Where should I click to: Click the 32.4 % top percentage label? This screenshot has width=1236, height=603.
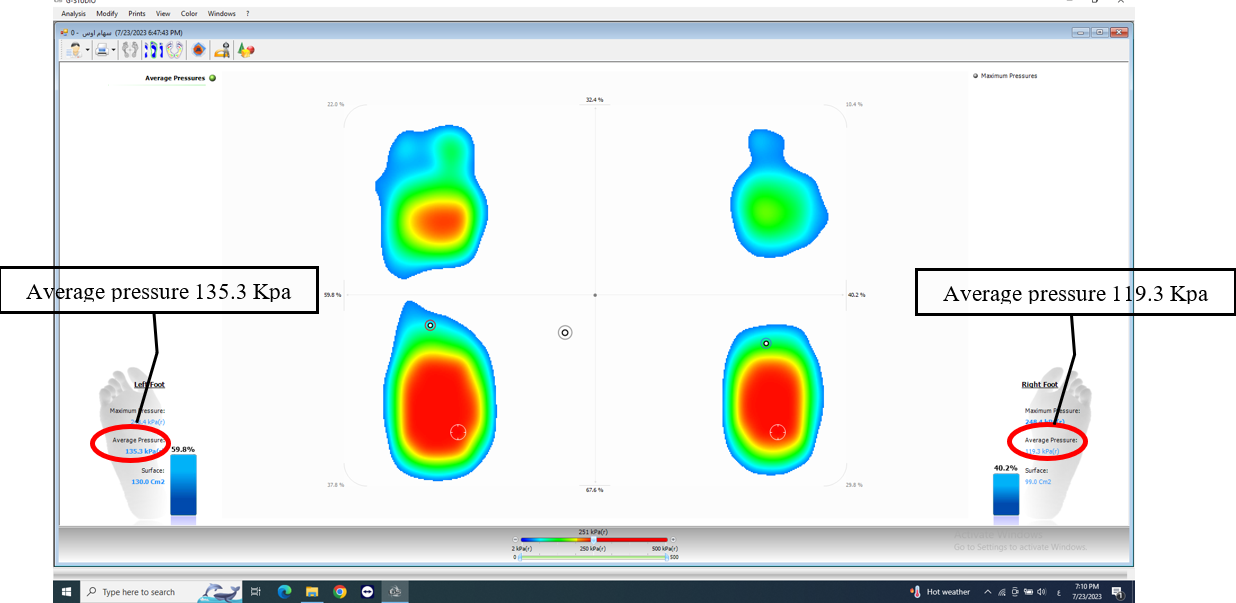coord(595,100)
